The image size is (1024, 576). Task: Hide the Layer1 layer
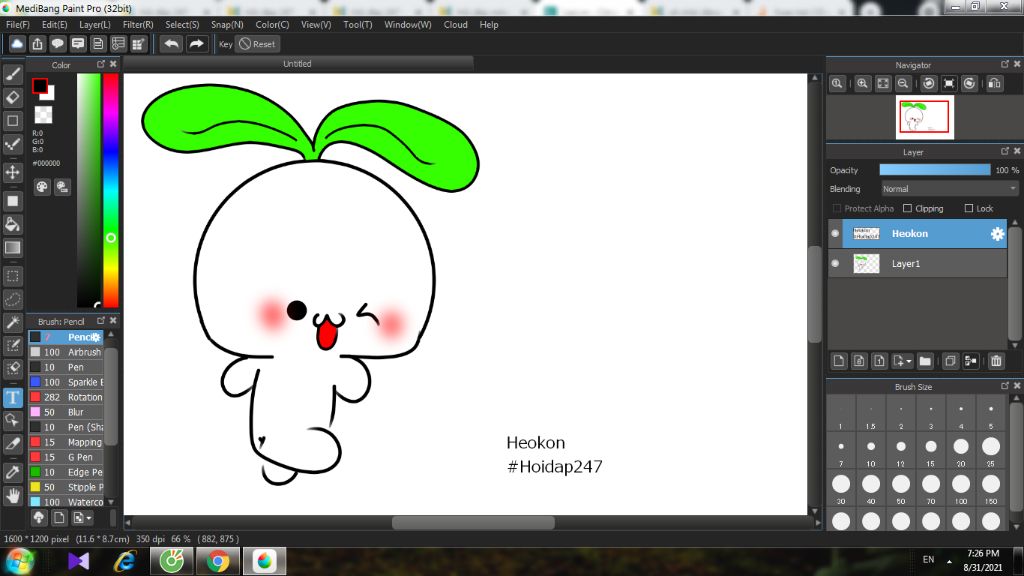pyautogui.click(x=835, y=264)
